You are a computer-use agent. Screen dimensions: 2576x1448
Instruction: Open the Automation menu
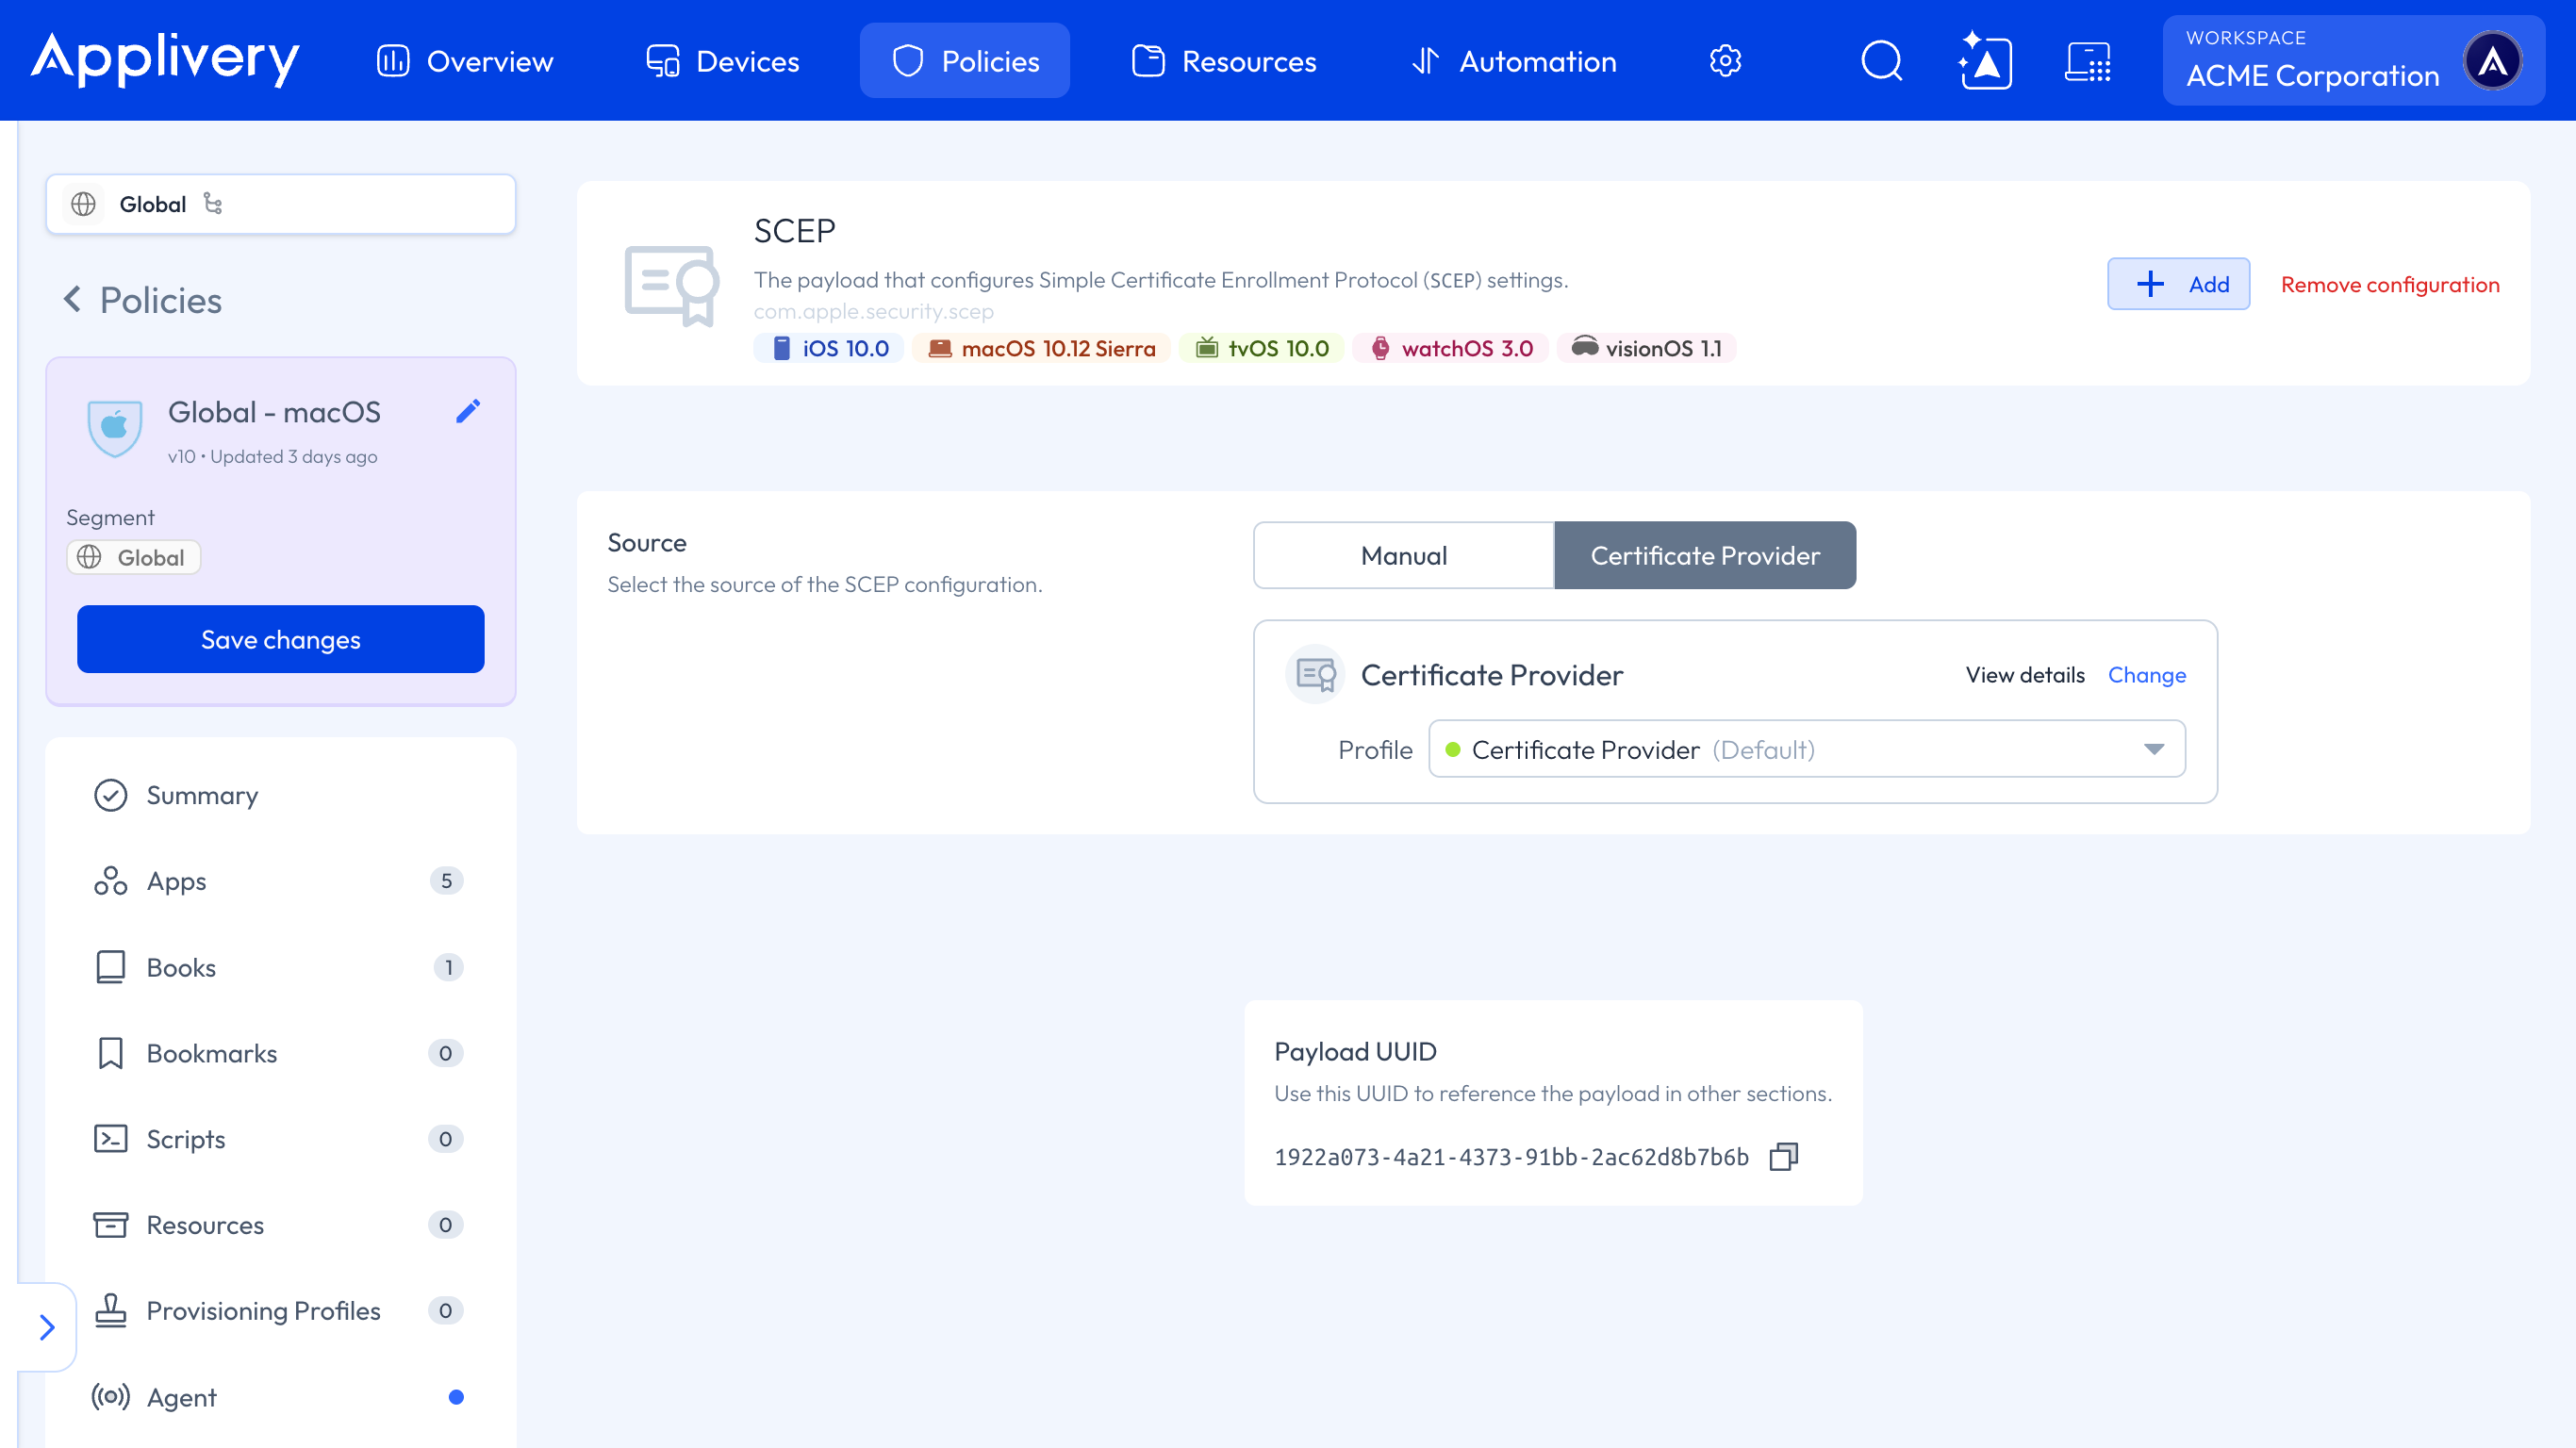tap(1513, 61)
